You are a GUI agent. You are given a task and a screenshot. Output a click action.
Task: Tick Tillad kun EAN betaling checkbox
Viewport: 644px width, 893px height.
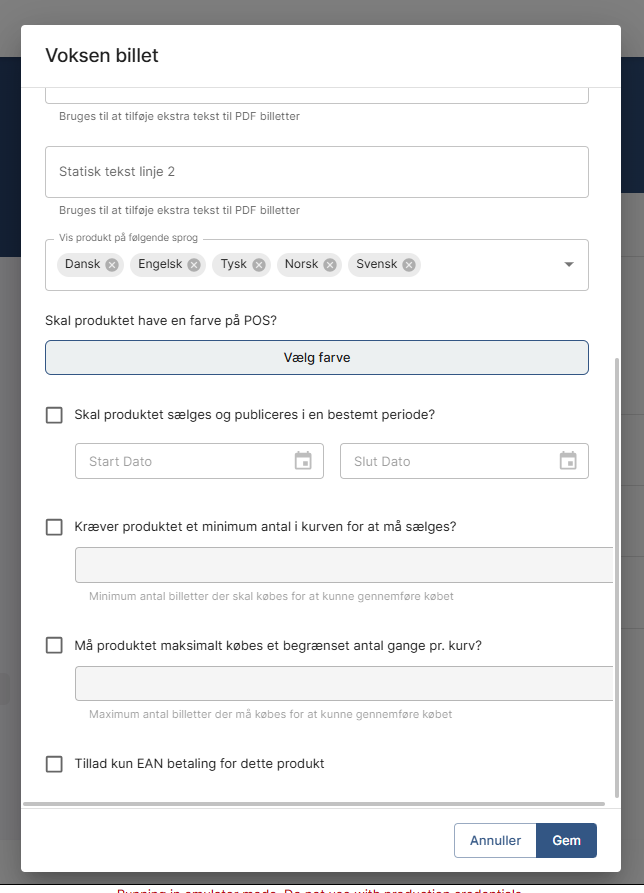click(x=54, y=764)
